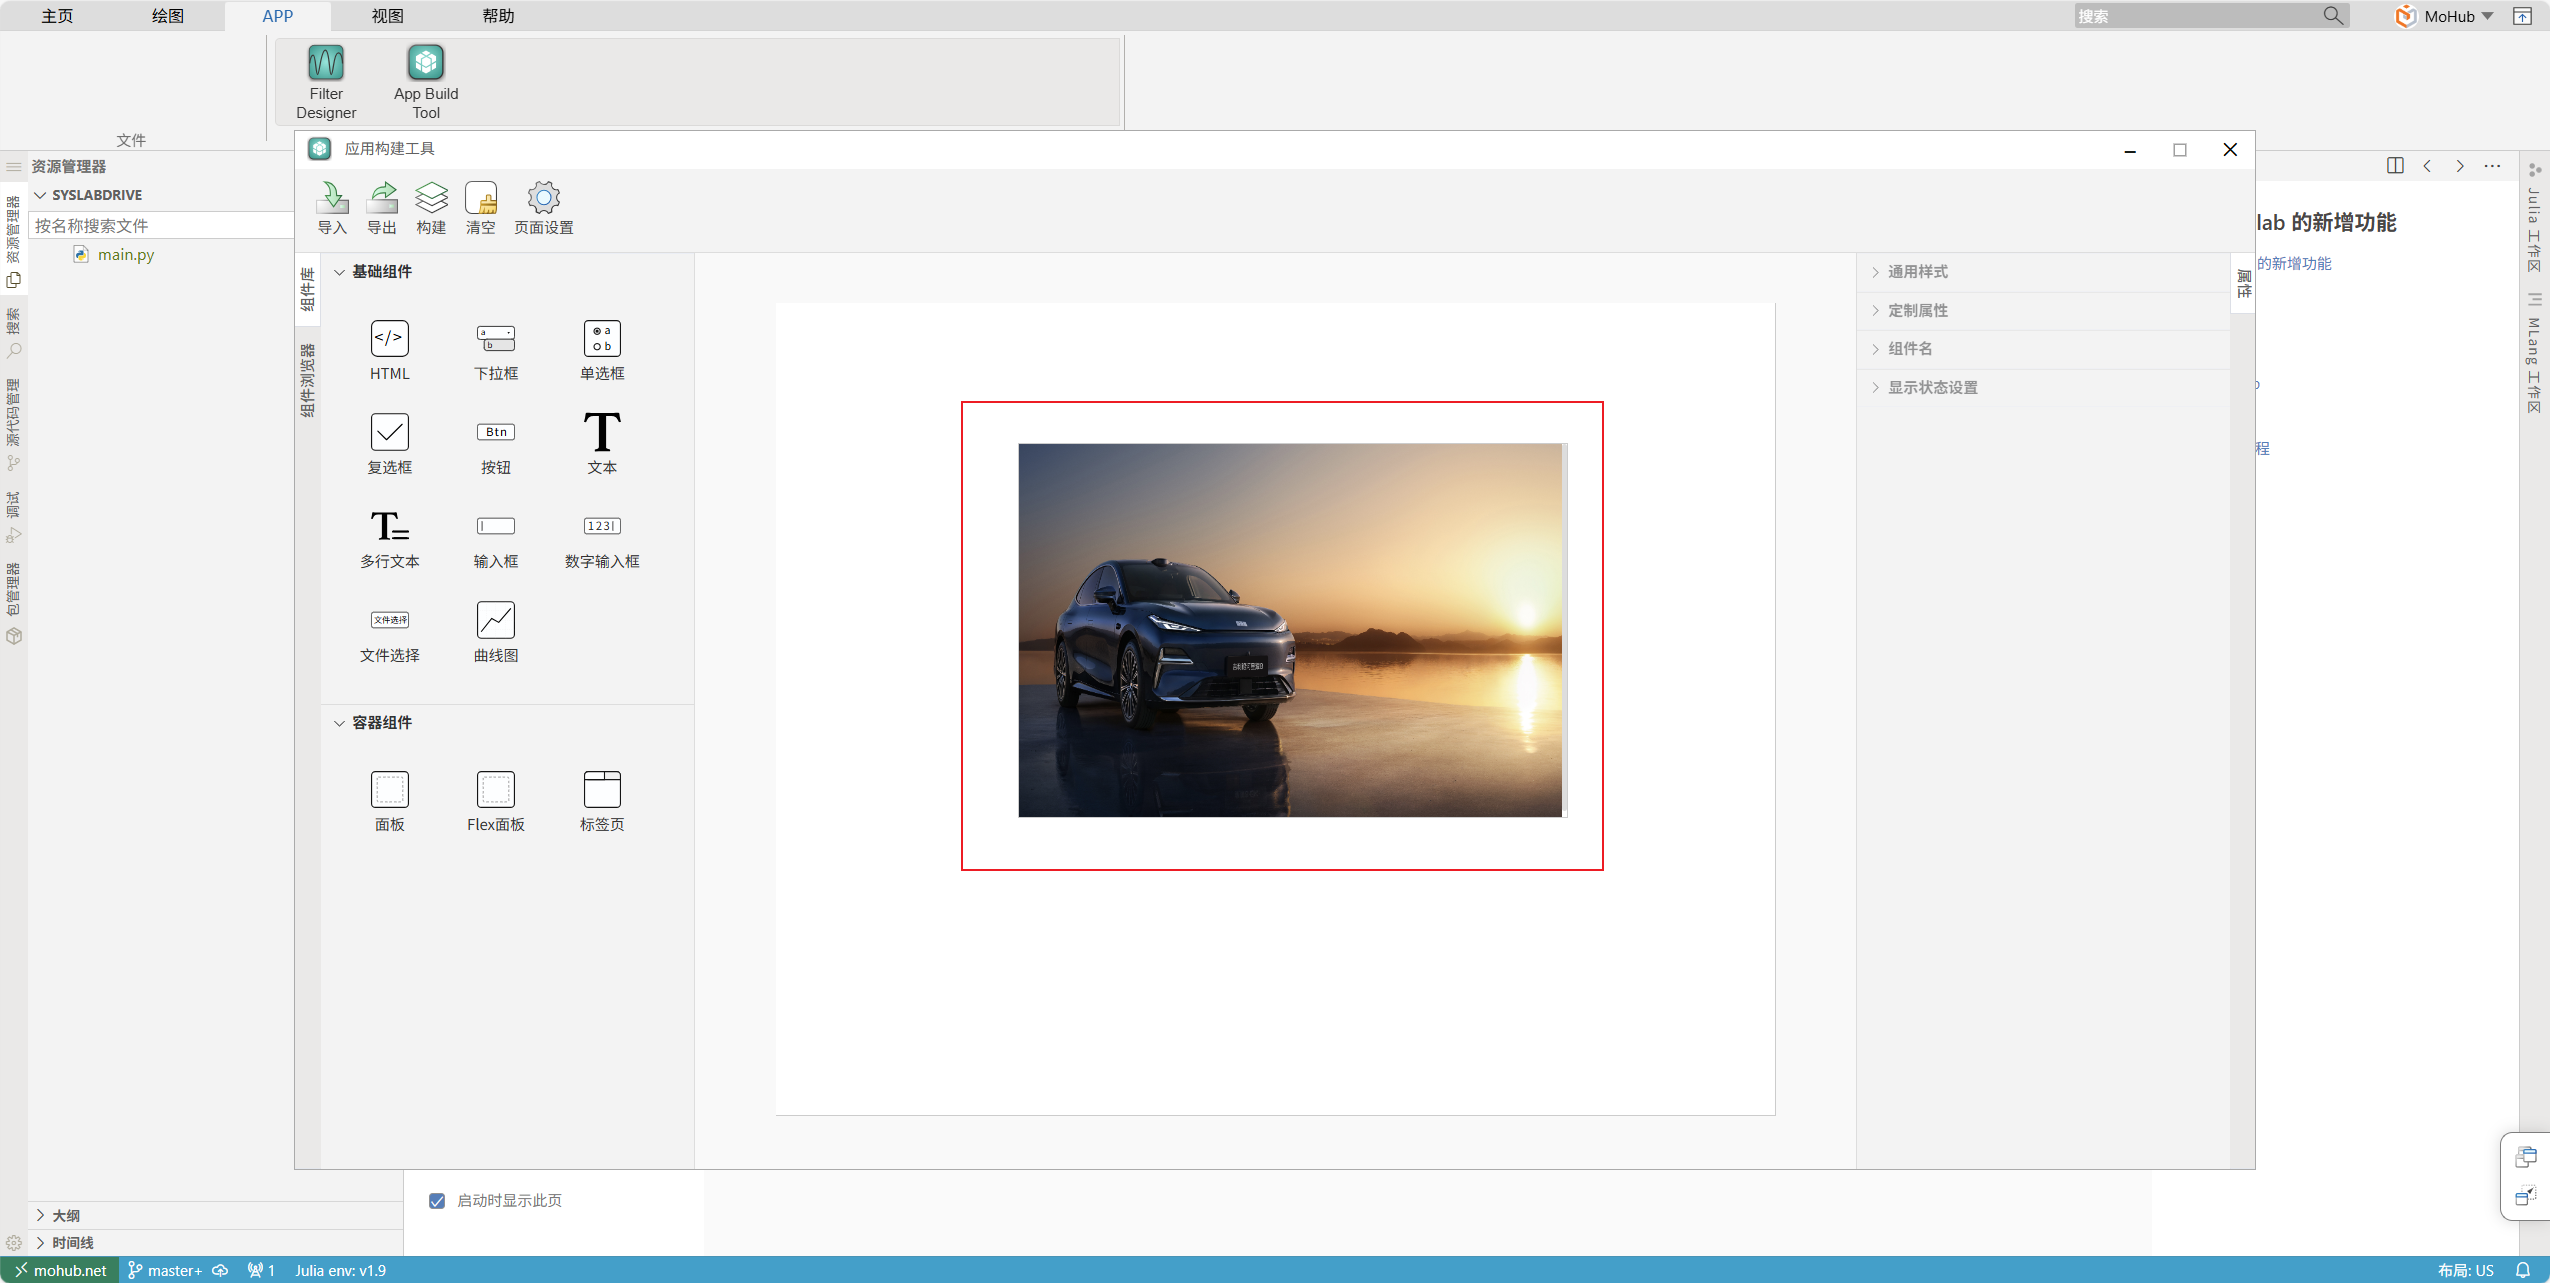Open the 主页 ribbon tab
2550x1283 pixels.
pos(57,16)
